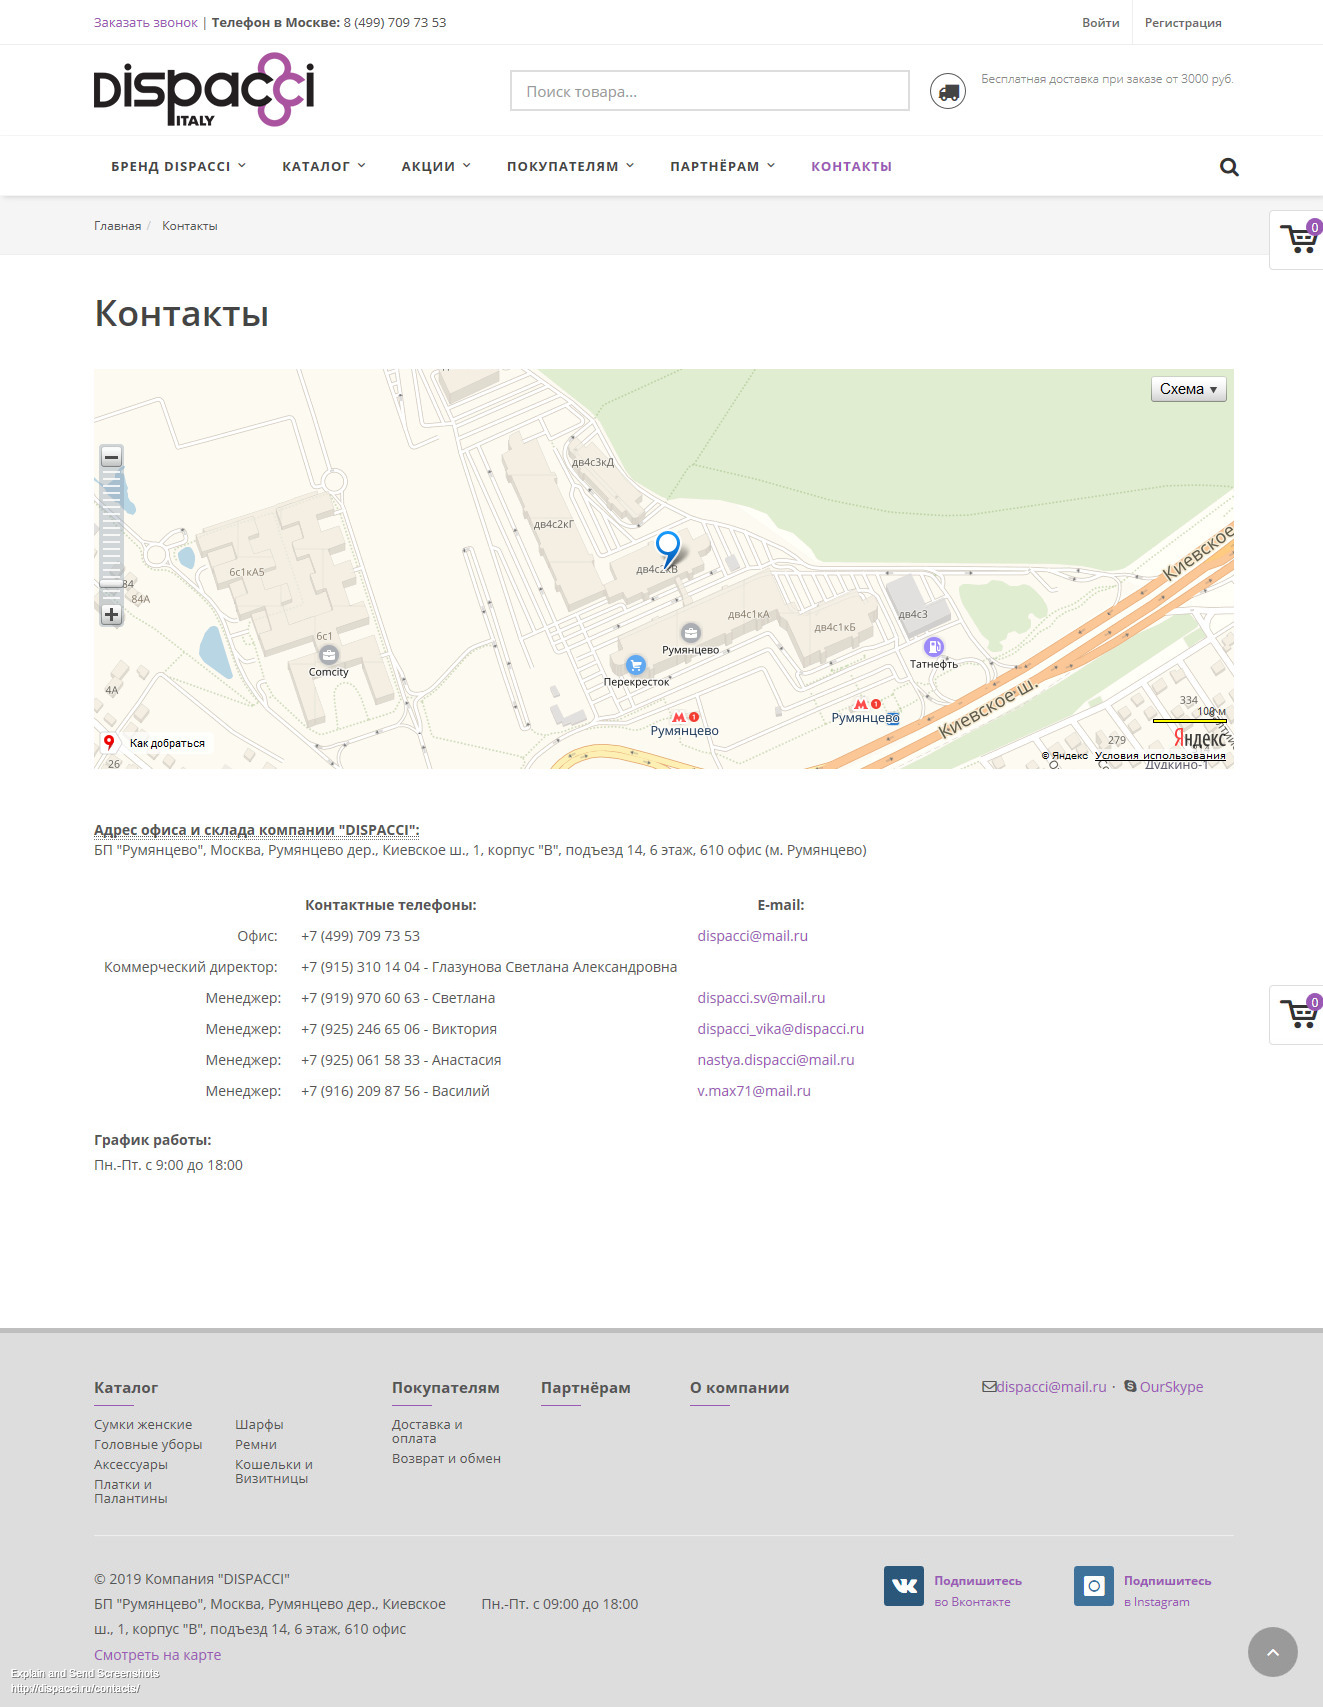Click the VKontakte social icon

click(904, 1586)
